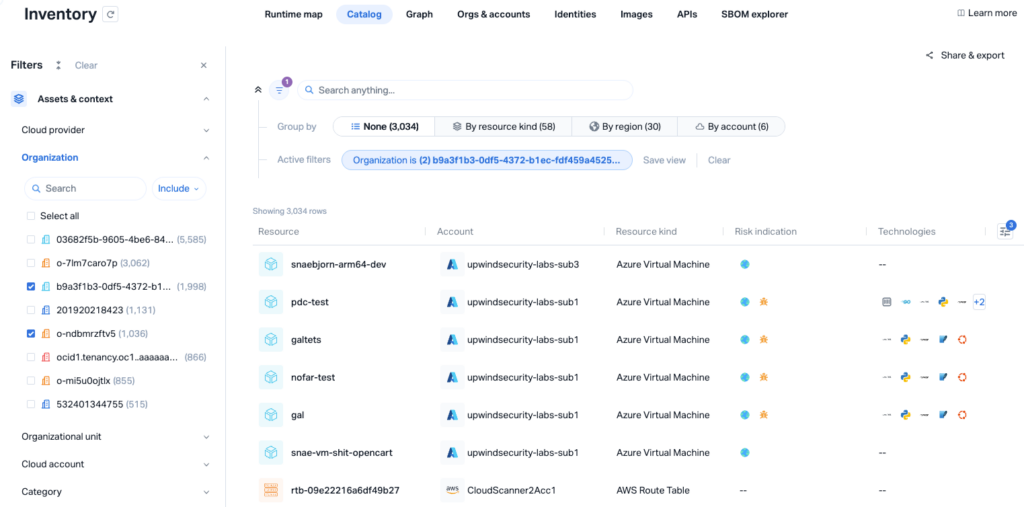Open the Images tab
The width and height of the screenshot is (1024, 507).
coord(637,14)
